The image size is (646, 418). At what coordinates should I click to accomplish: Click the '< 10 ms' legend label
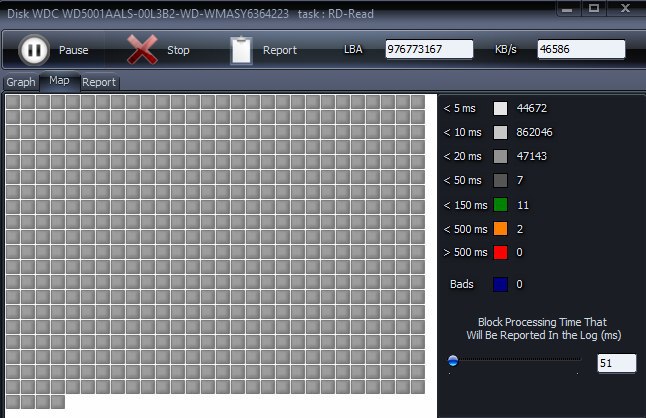click(462, 132)
